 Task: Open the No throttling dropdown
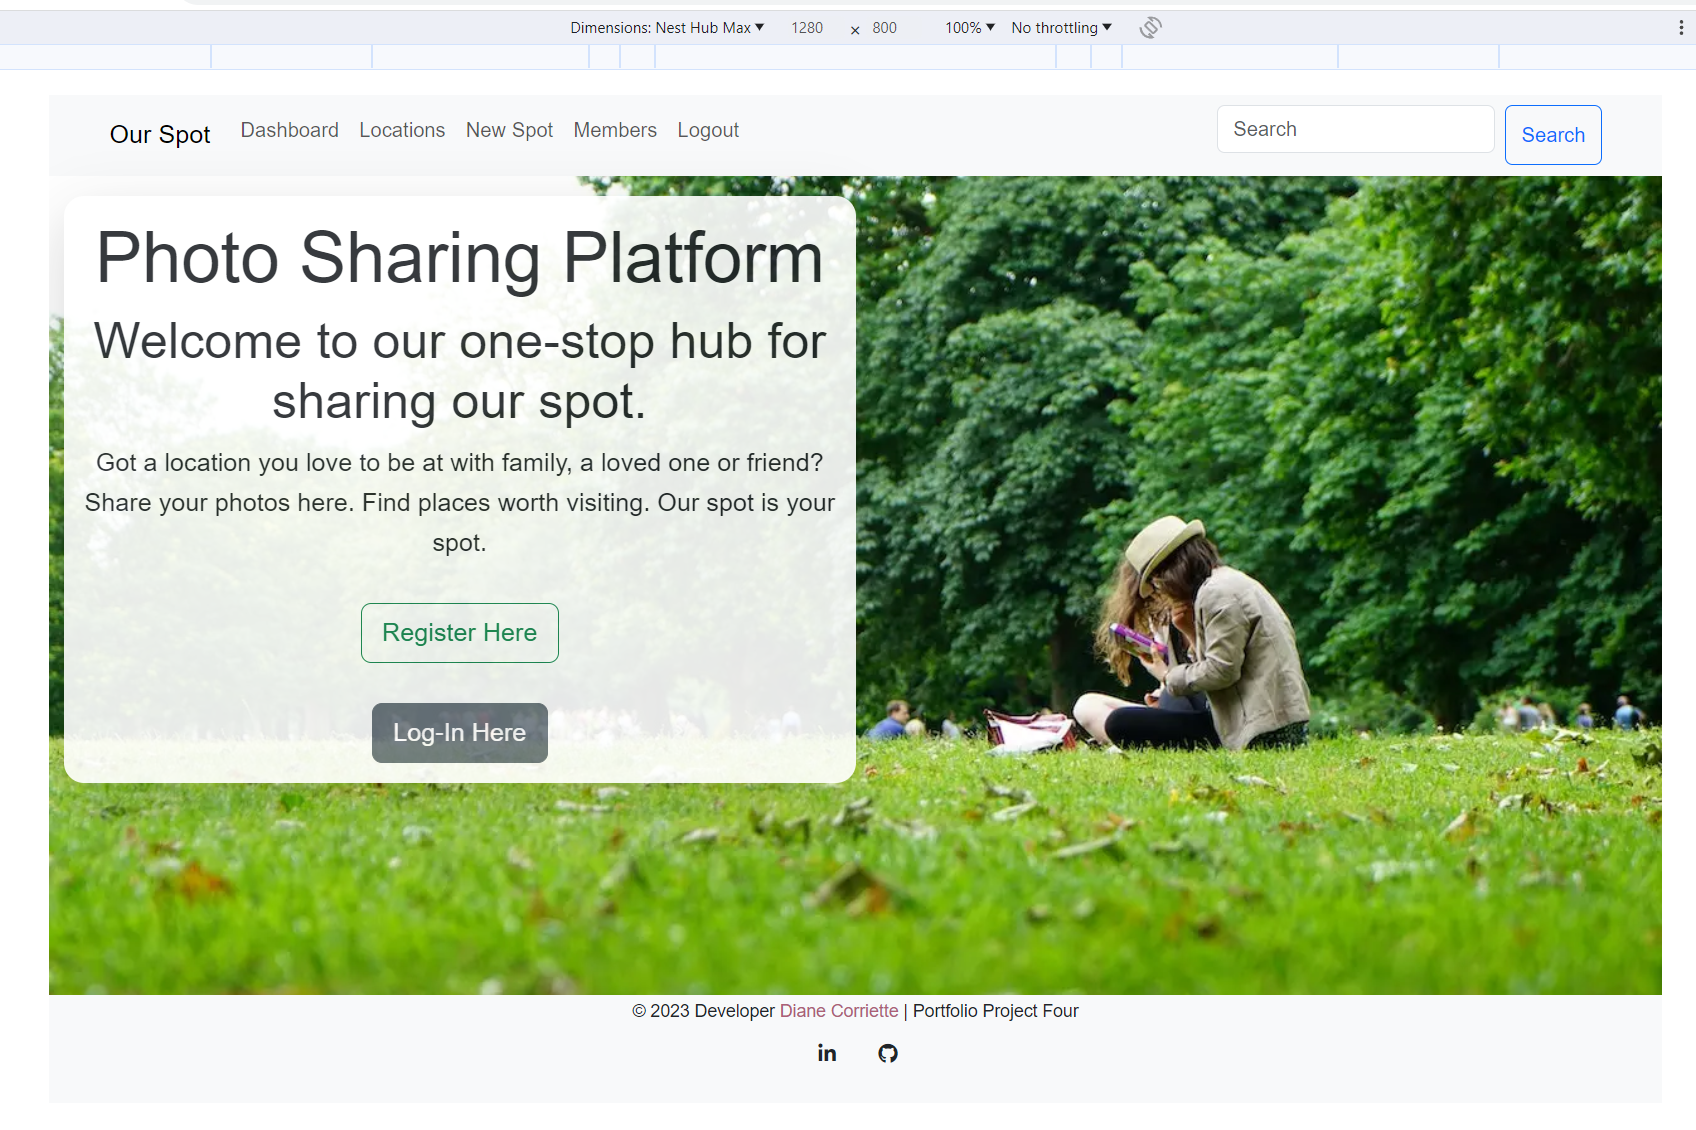tap(1061, 28)
